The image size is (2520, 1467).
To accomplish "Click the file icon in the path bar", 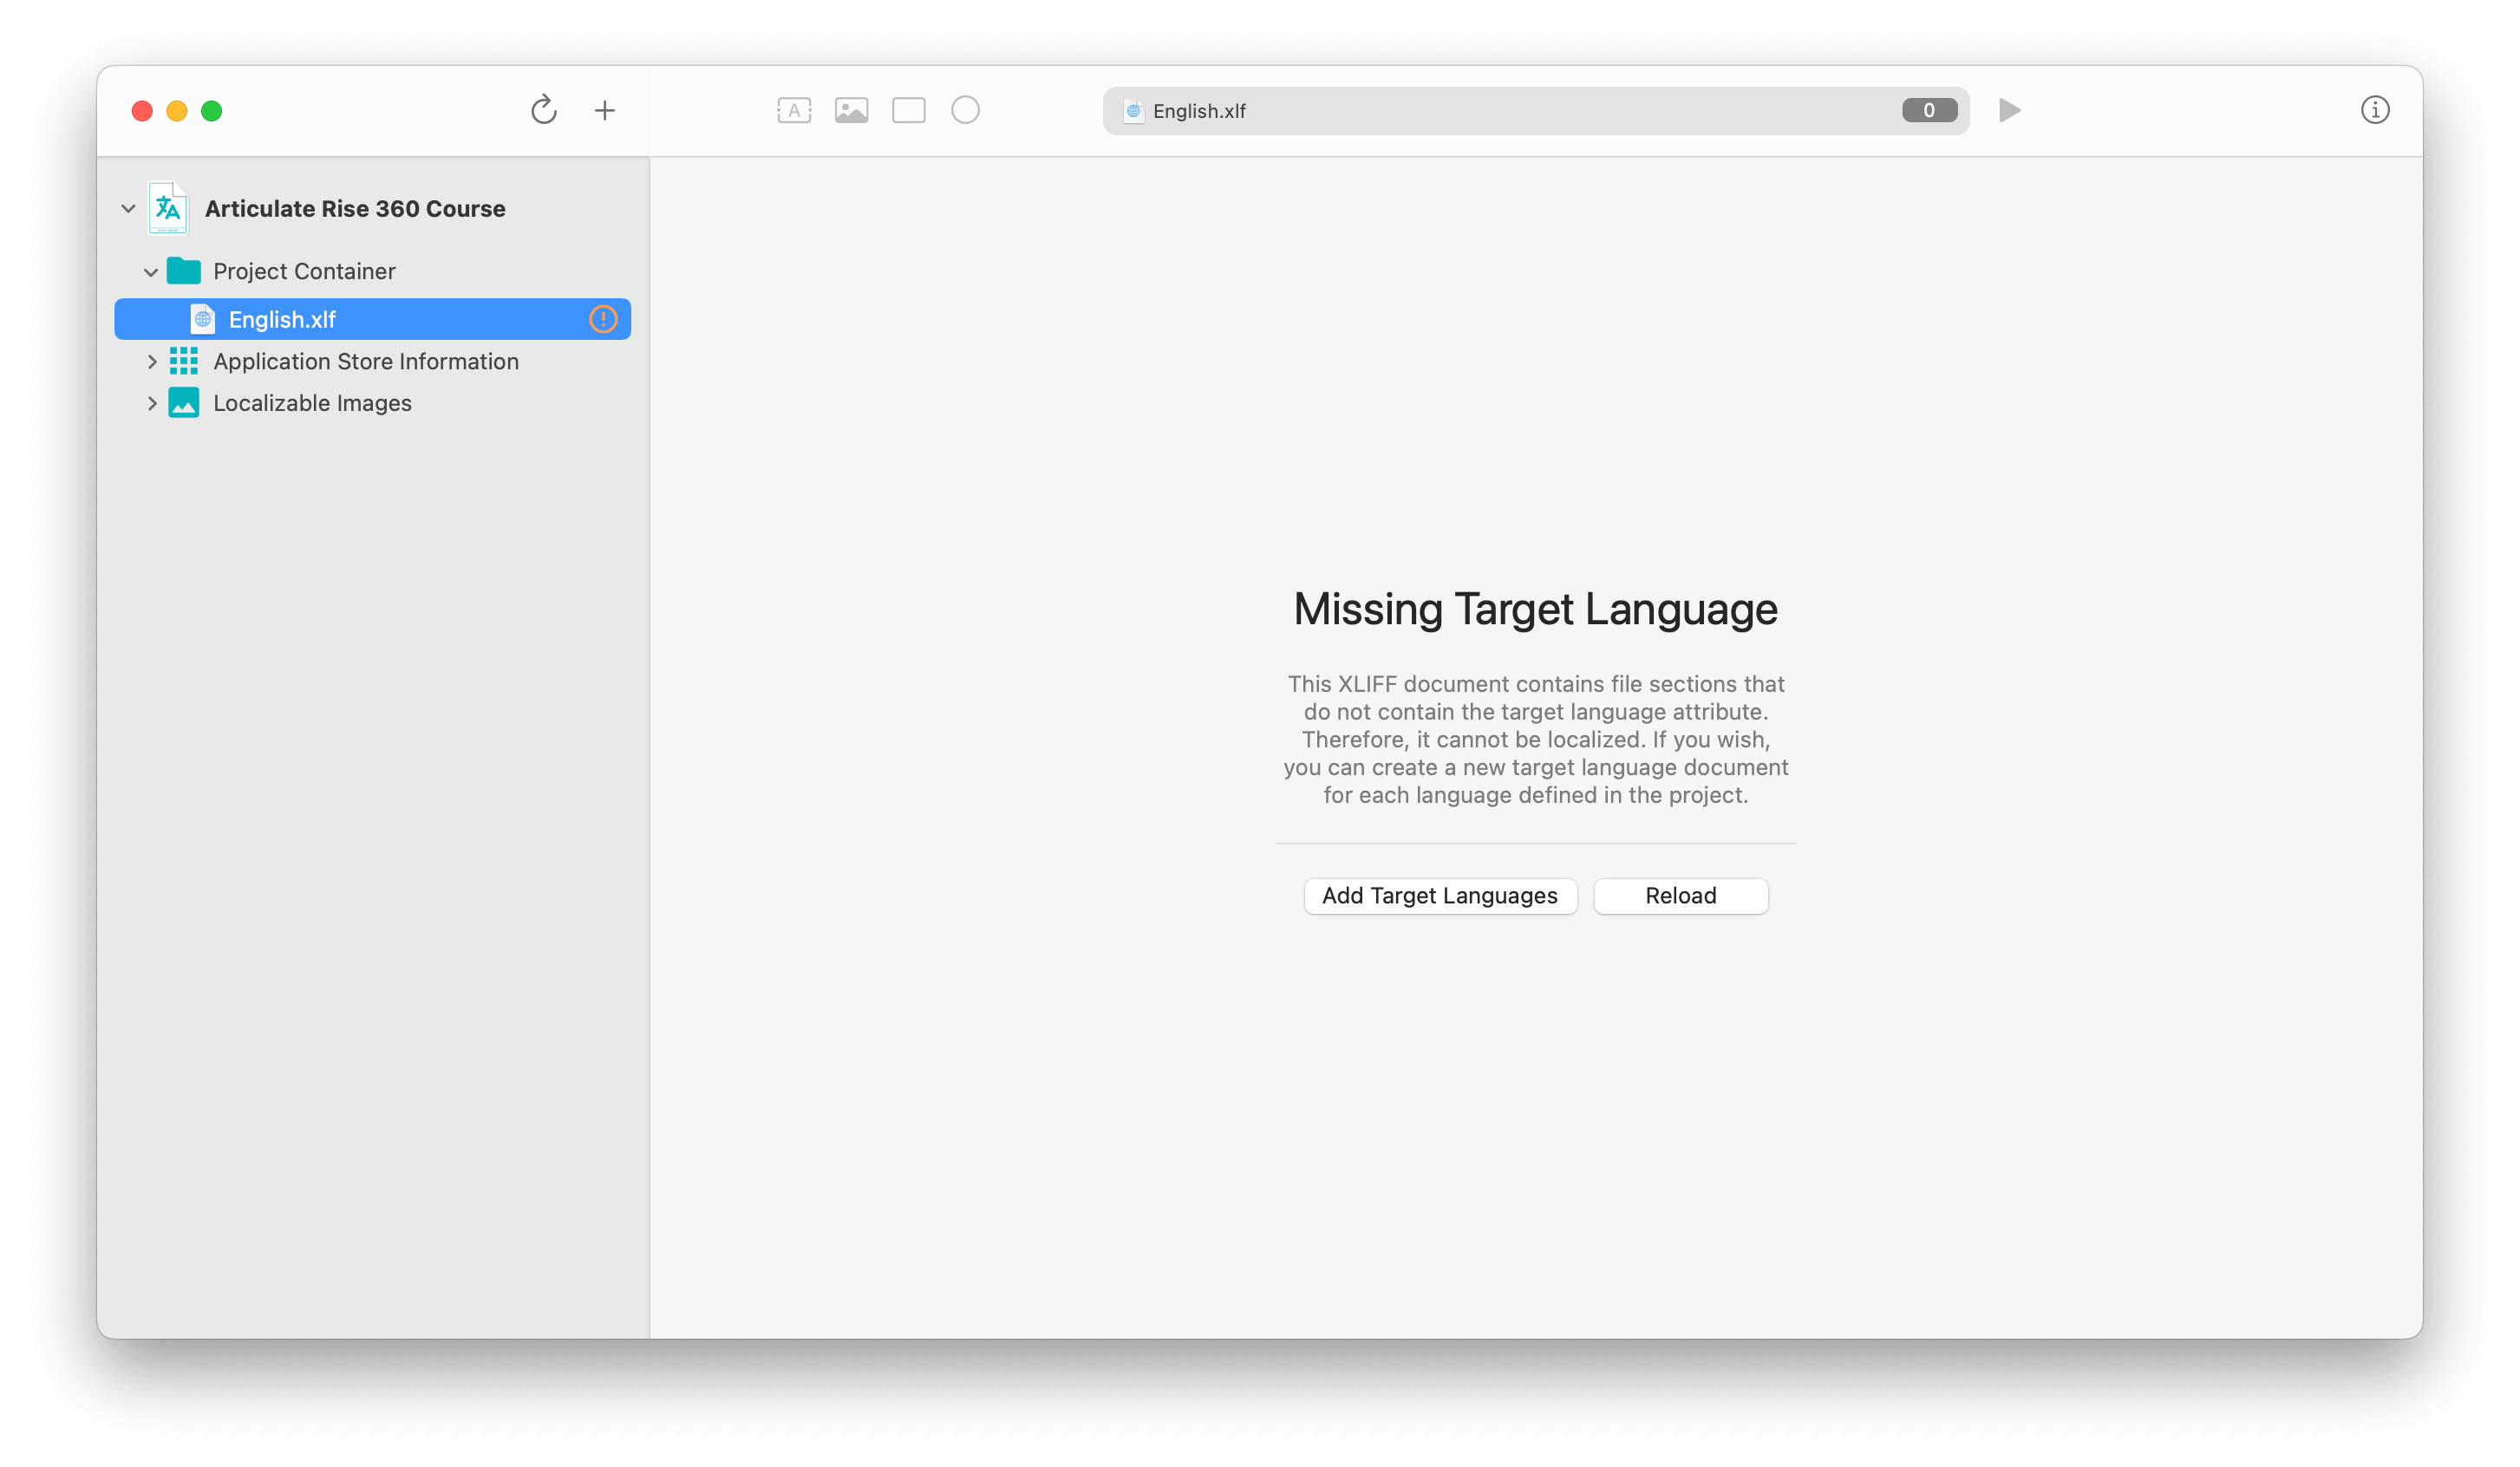I will (x=1133, y=111).
